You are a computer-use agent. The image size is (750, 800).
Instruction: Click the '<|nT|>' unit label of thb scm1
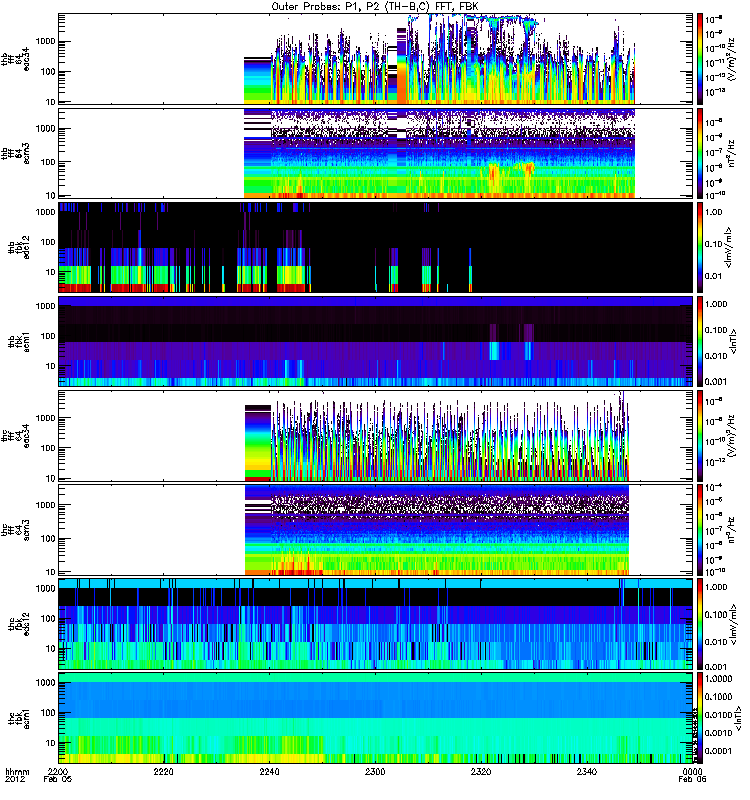733,341
